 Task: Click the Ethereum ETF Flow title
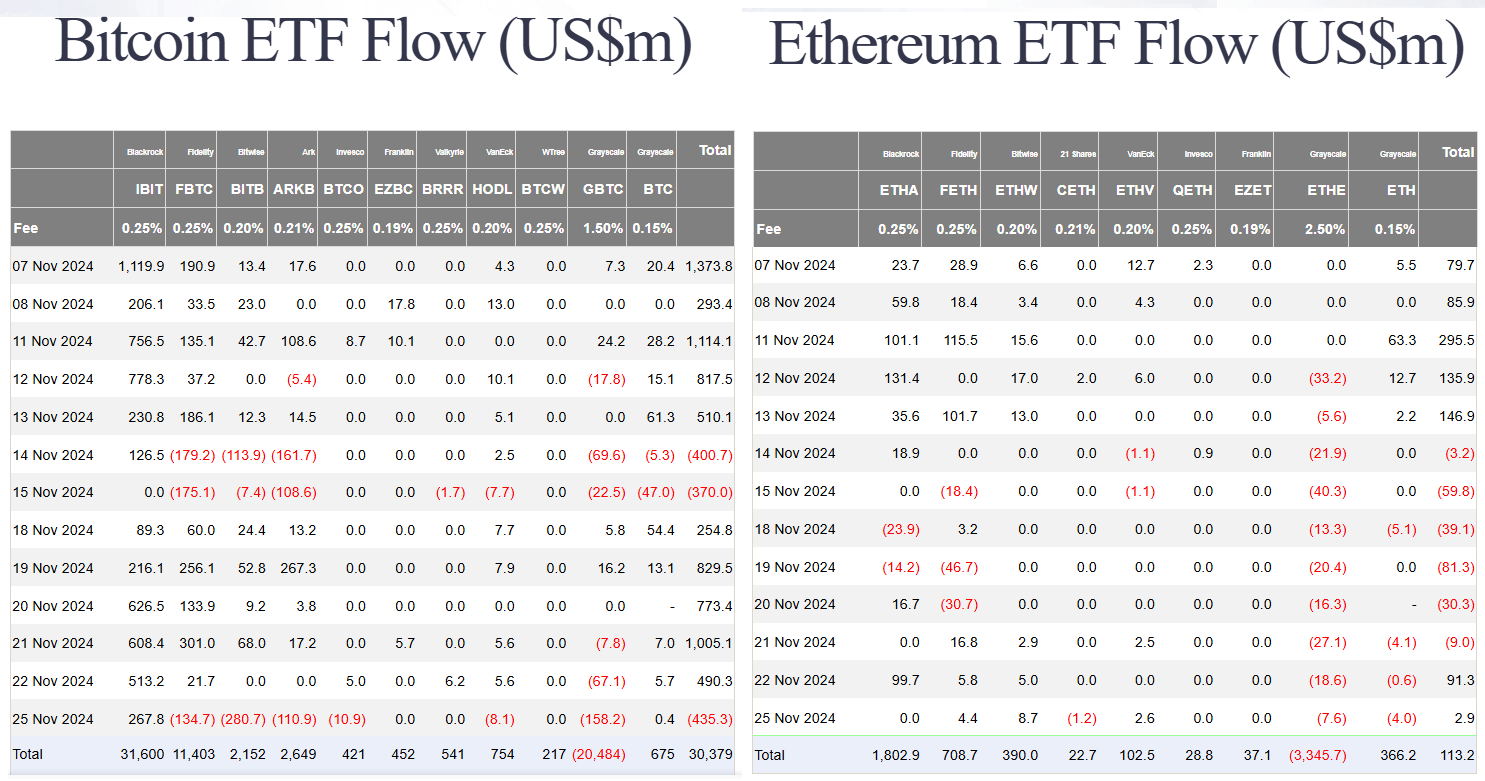click(x=1116, y=44)
